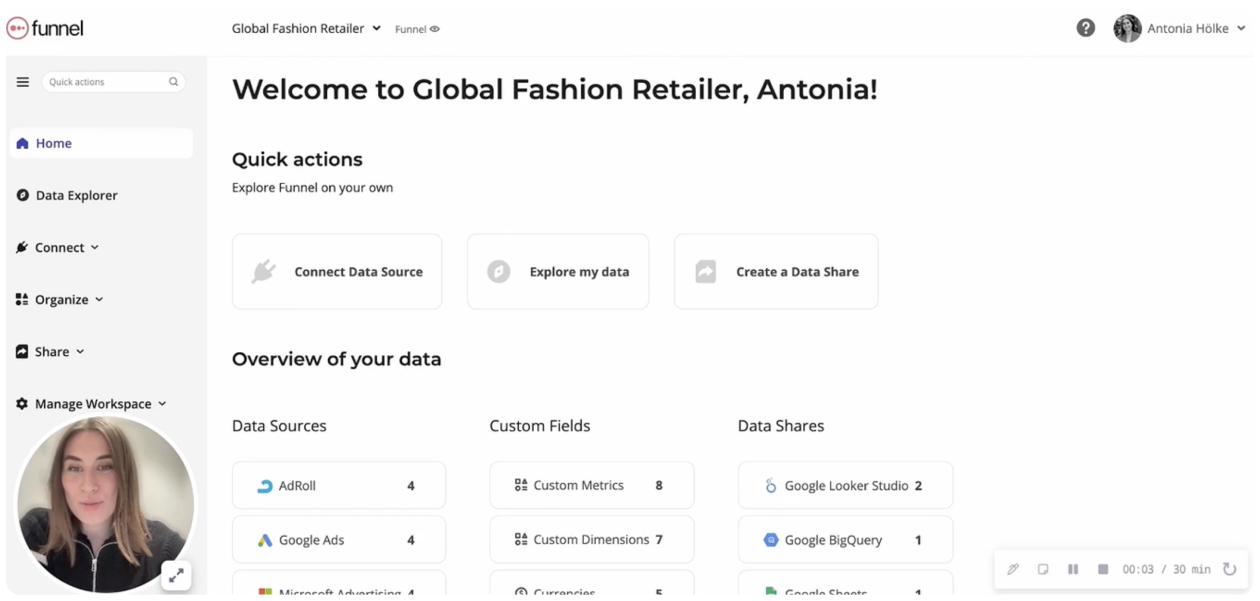
Task: Open the Antonia Hölke account menu
Action: click(1180, 28)
